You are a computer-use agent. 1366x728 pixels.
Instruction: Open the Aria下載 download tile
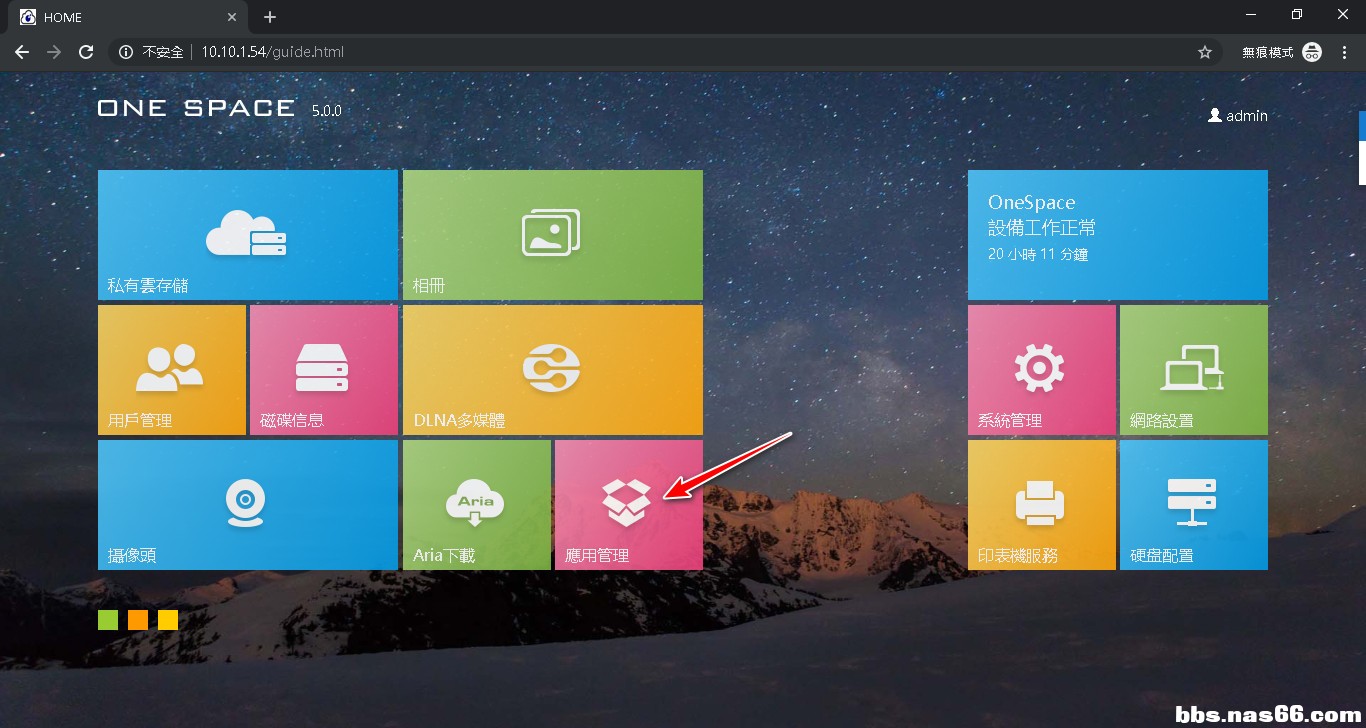[476, 505]
